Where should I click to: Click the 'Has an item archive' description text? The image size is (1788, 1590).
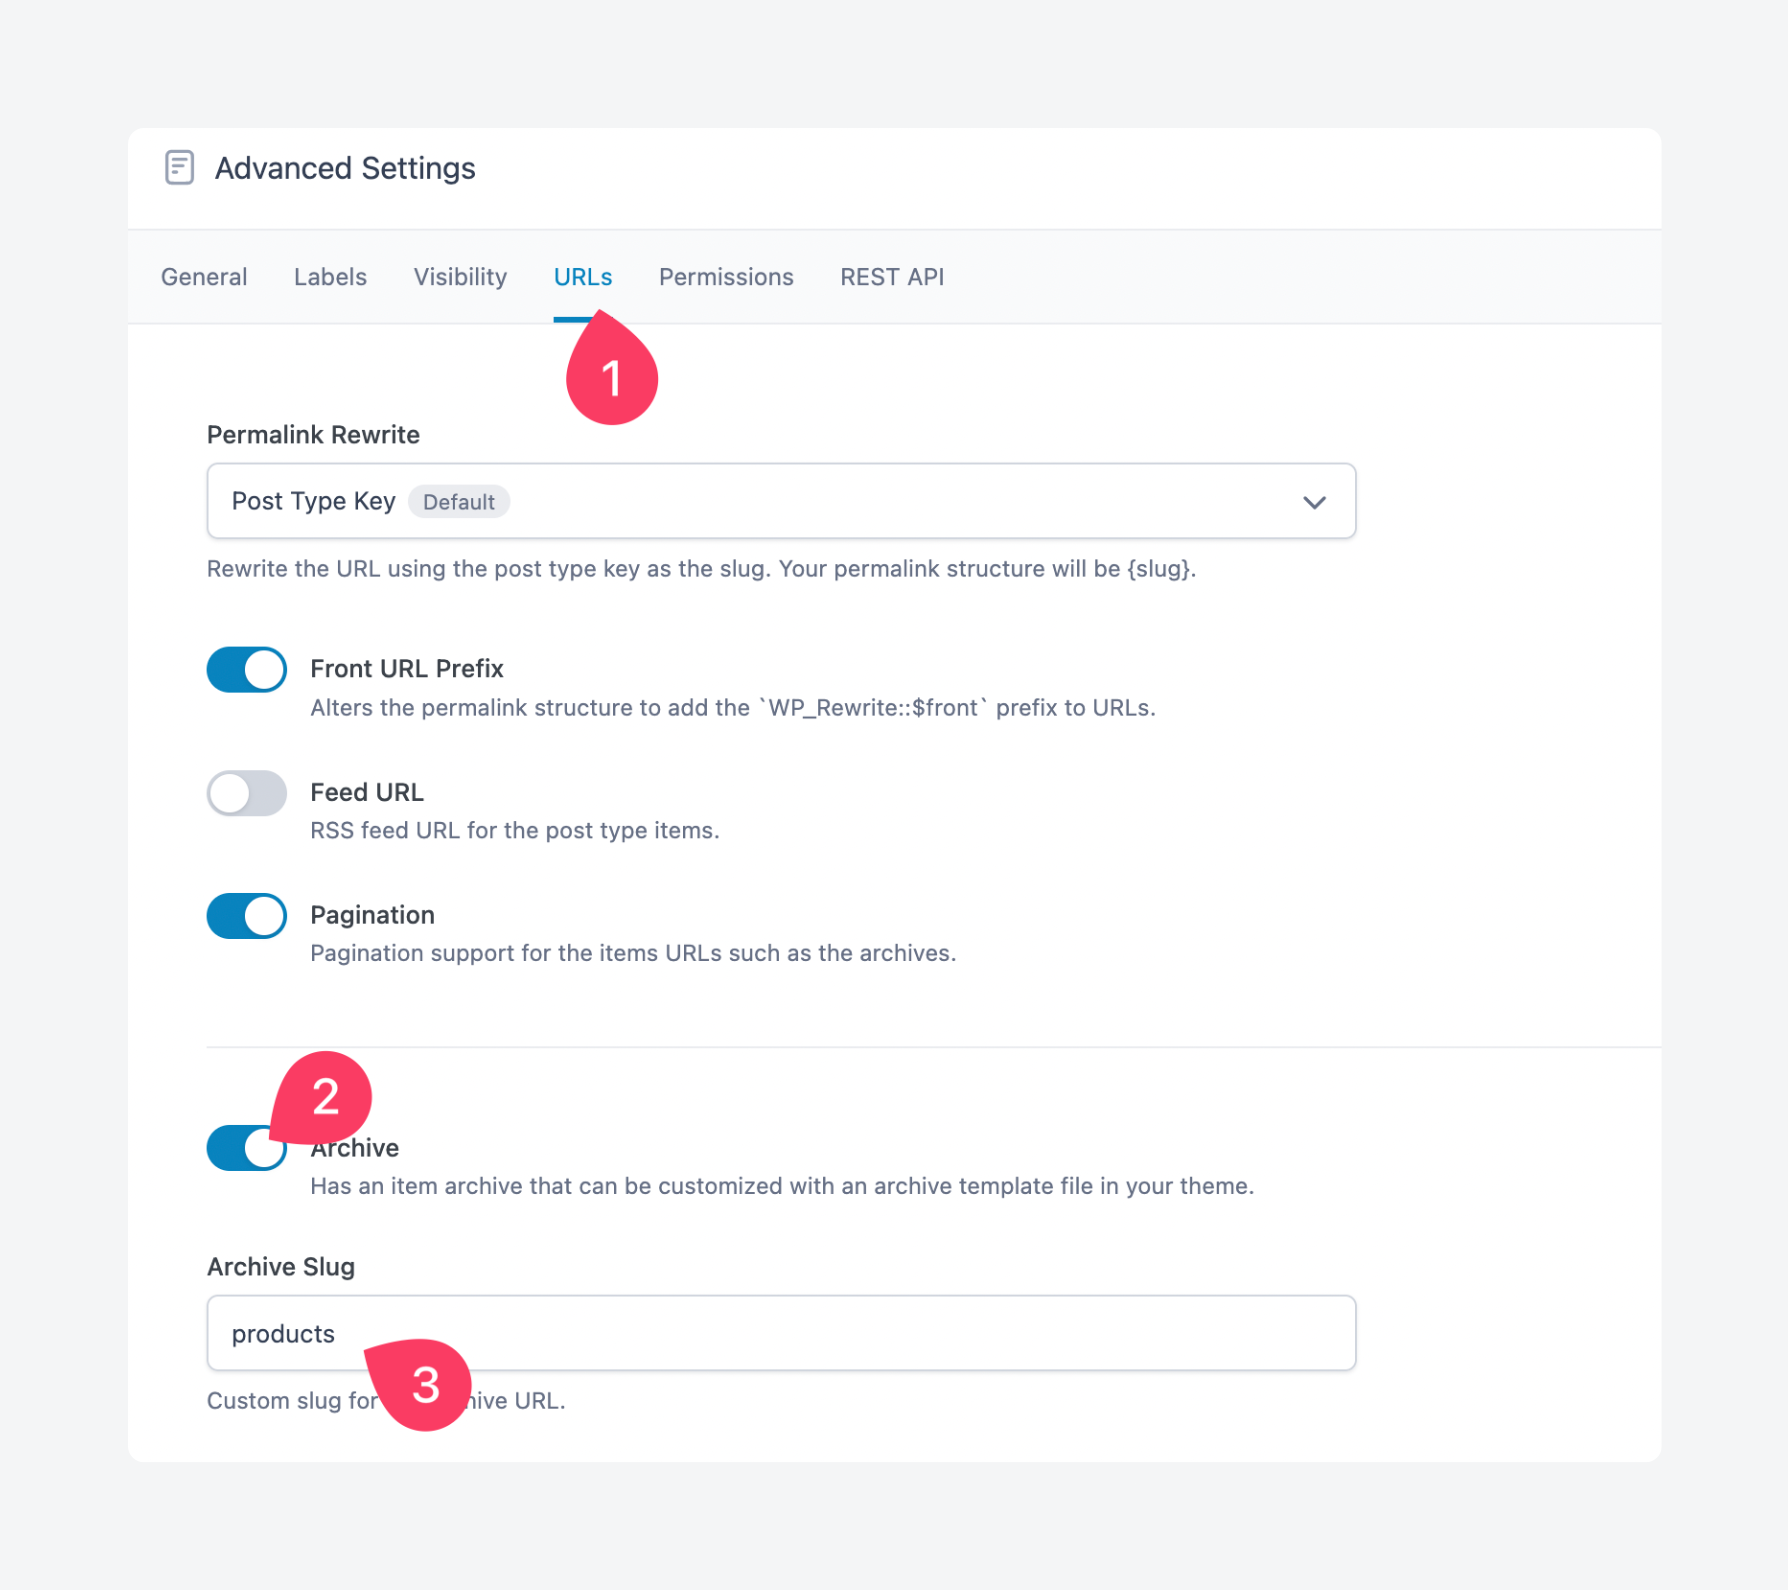[x=782, y=1186]
